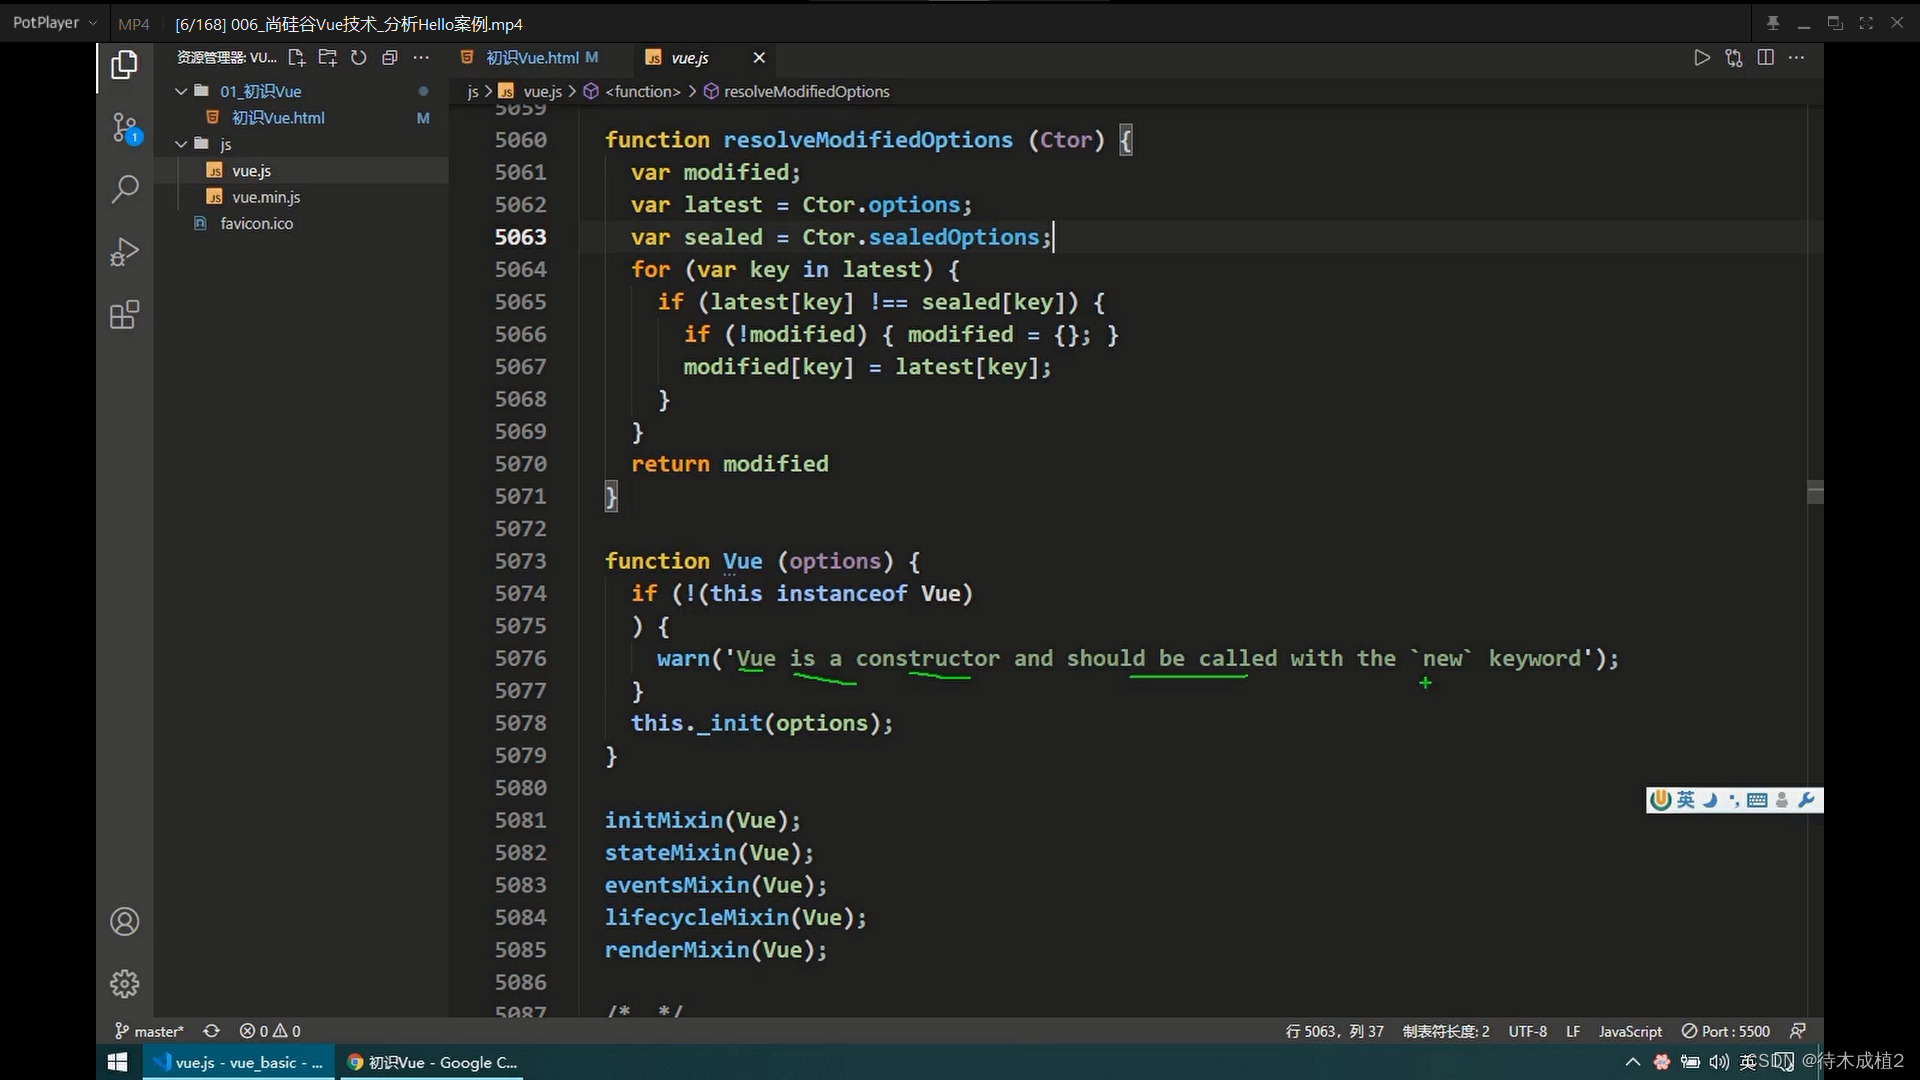Open IME toolbar wrench settings icon
Viewport: 1920px width, 1080px height.
click(1806, 800)
